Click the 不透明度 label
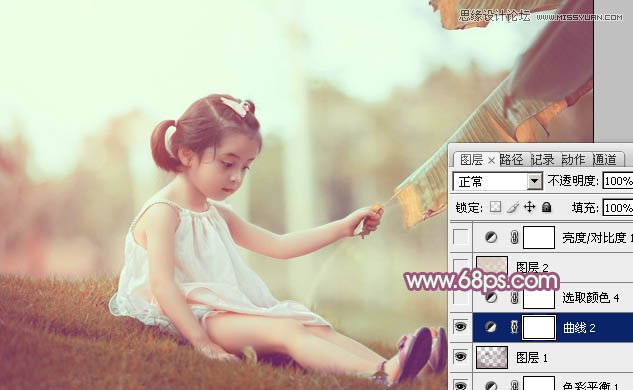This screenshot has height=390, width=633. [573, 181]
